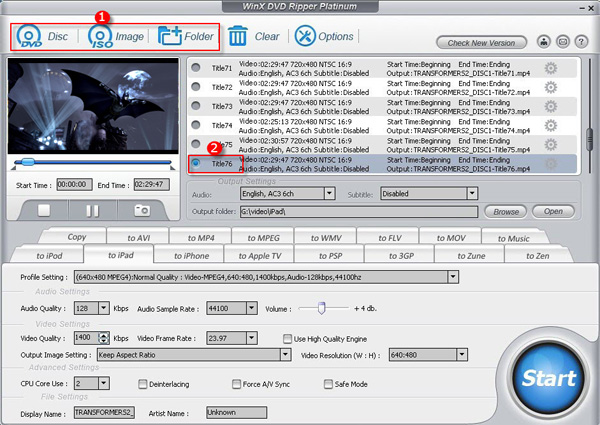Switch to the to Apple TV tab

point(260,256)
